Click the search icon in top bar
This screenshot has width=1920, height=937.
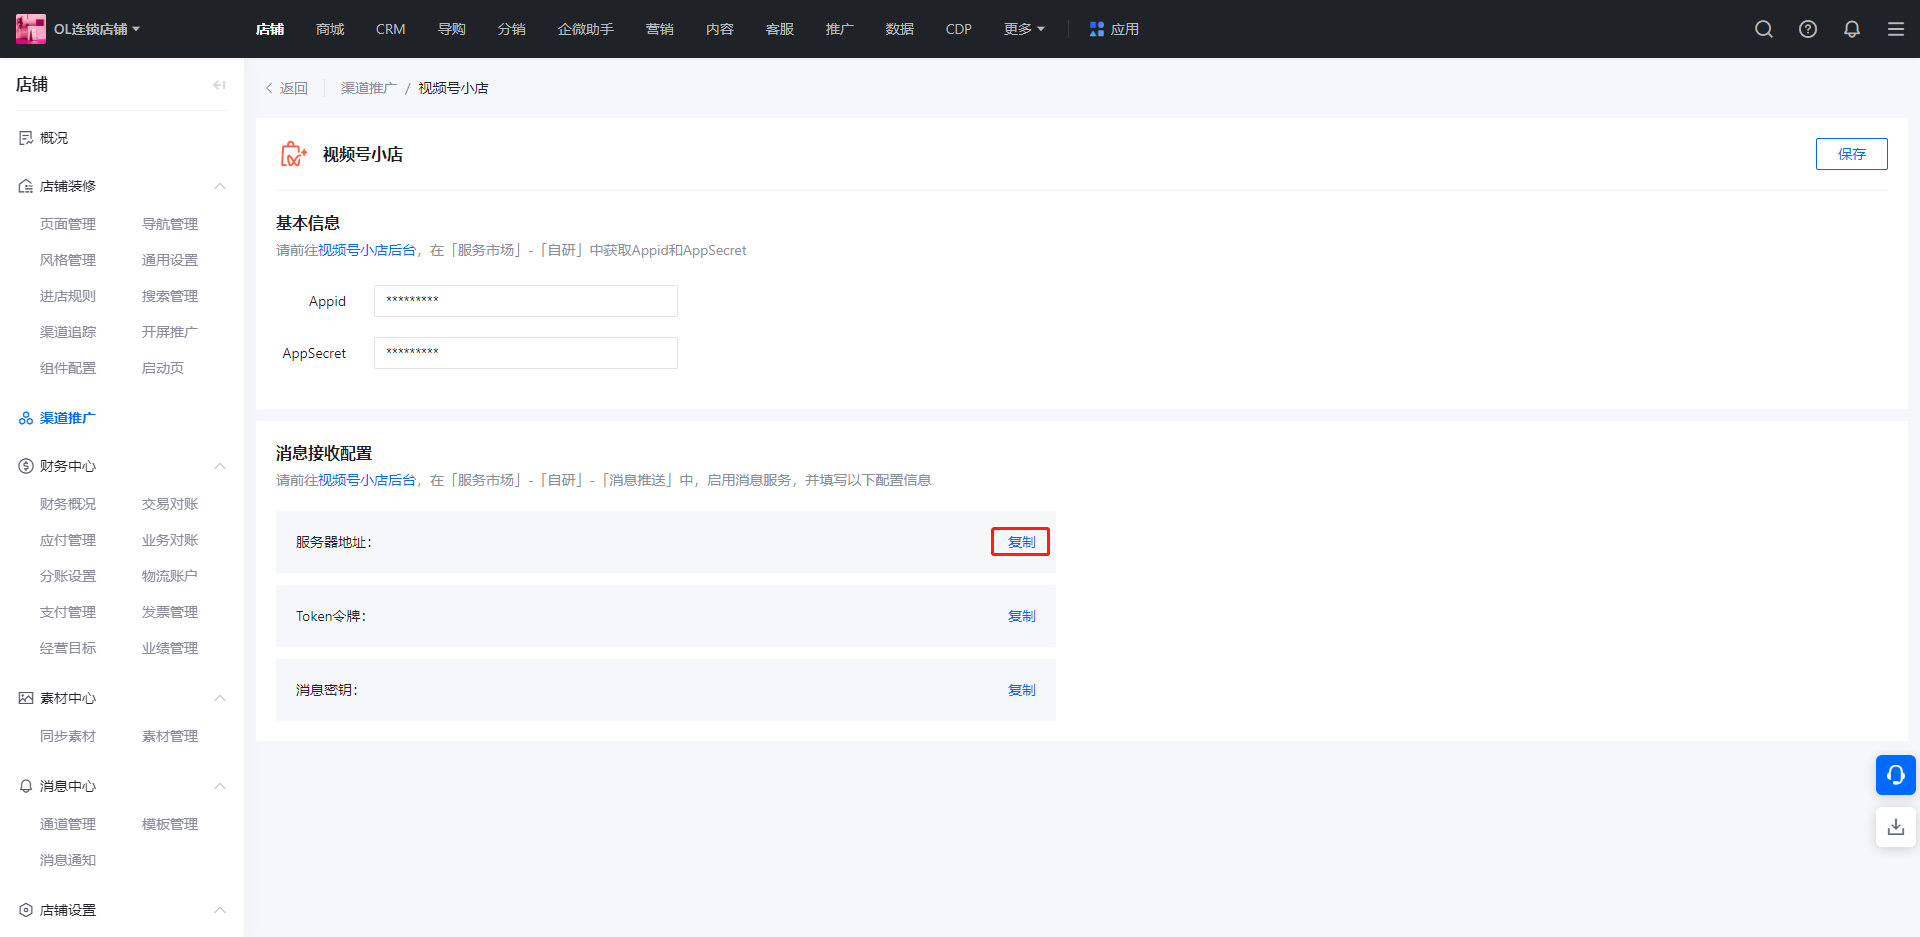coord(1764,29)
